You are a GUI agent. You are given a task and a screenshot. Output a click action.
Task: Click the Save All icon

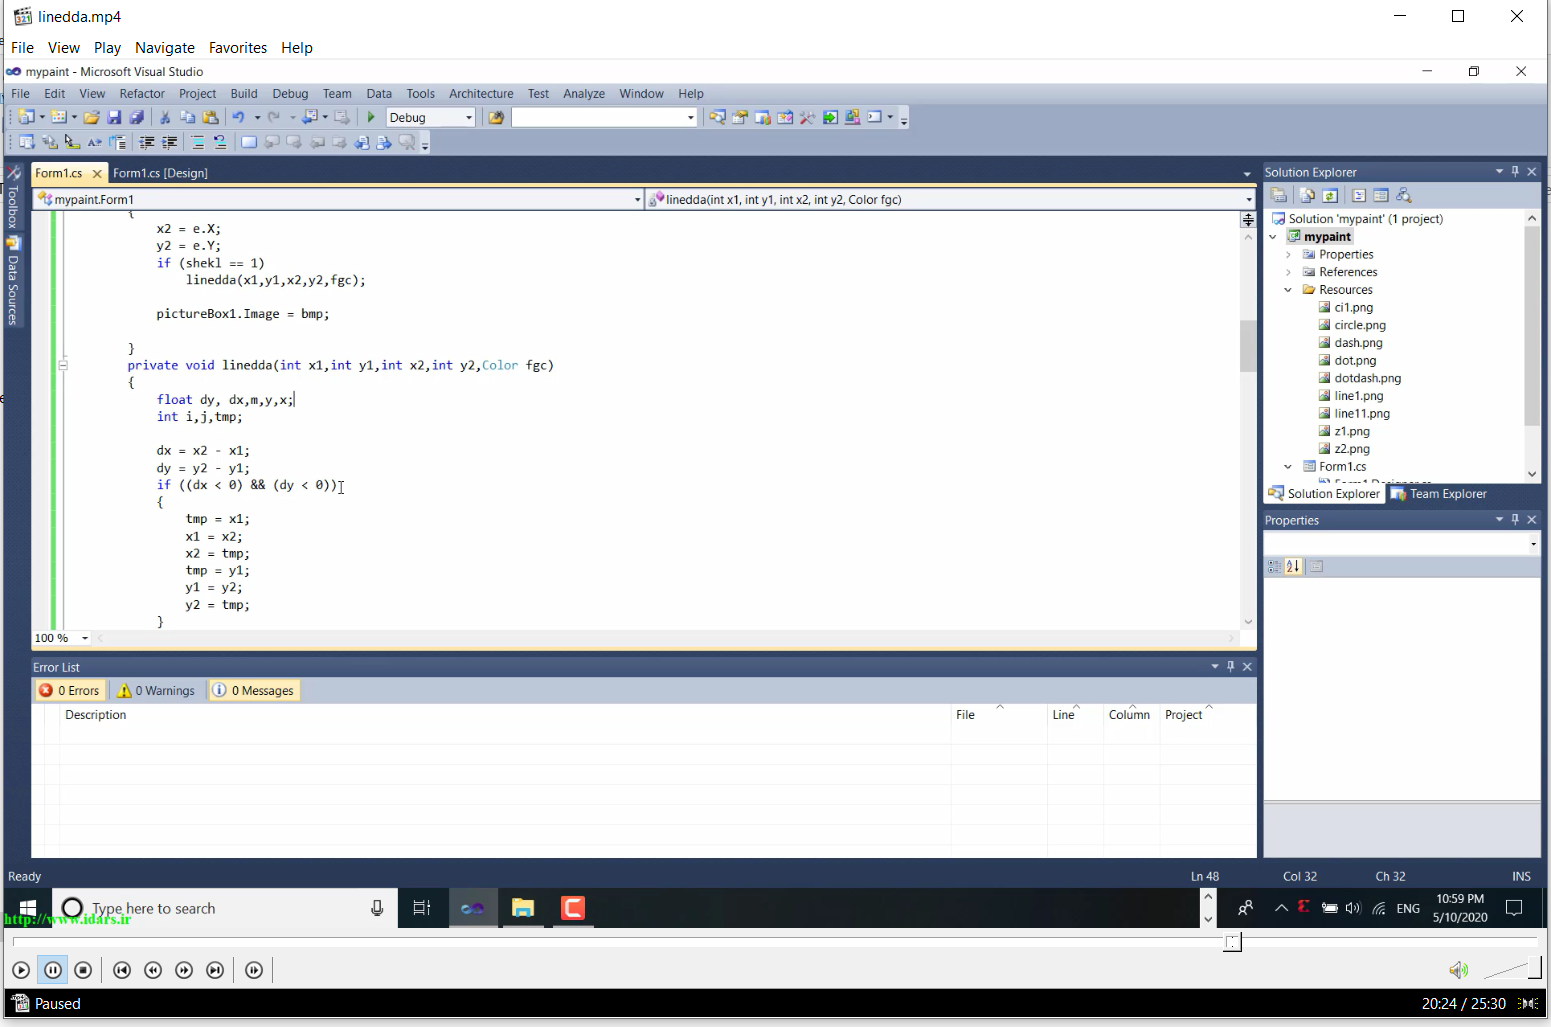pos(136,117)
